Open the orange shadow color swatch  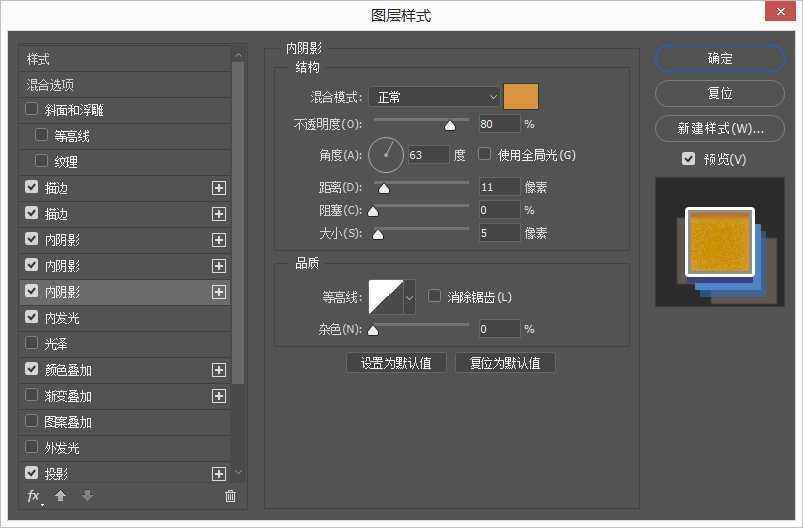point(521,96)
